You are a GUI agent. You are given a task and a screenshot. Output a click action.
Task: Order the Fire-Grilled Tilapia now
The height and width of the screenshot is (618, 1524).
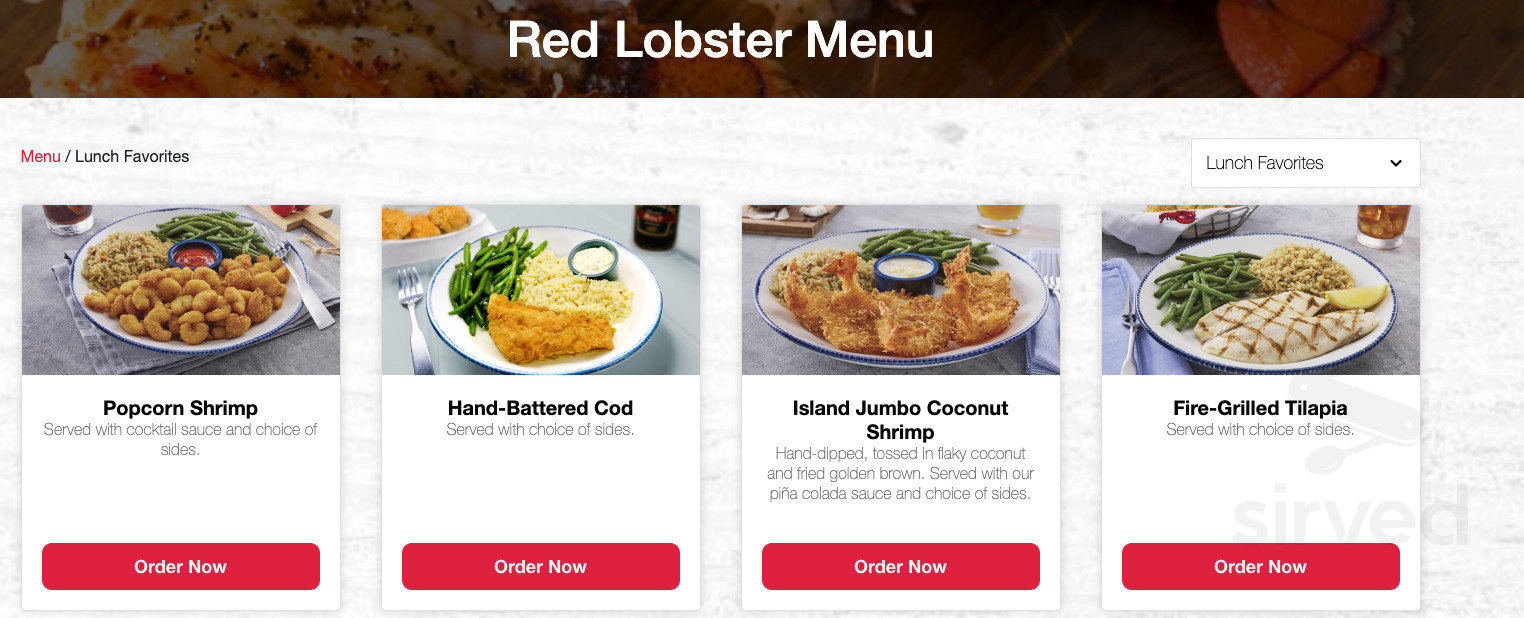click(1261, 567)
